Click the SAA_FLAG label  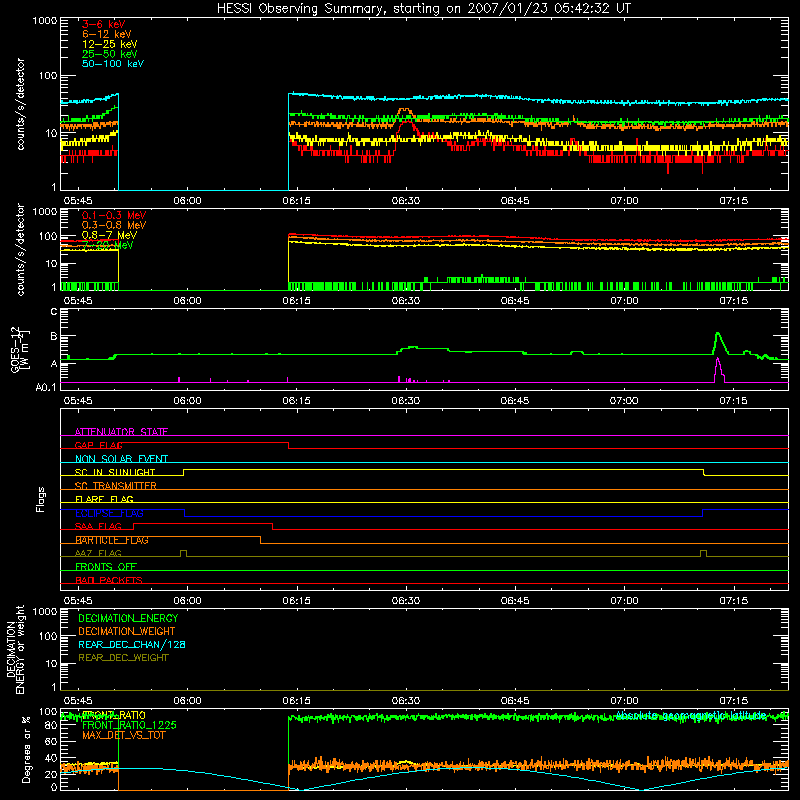[x=98, y=526]
